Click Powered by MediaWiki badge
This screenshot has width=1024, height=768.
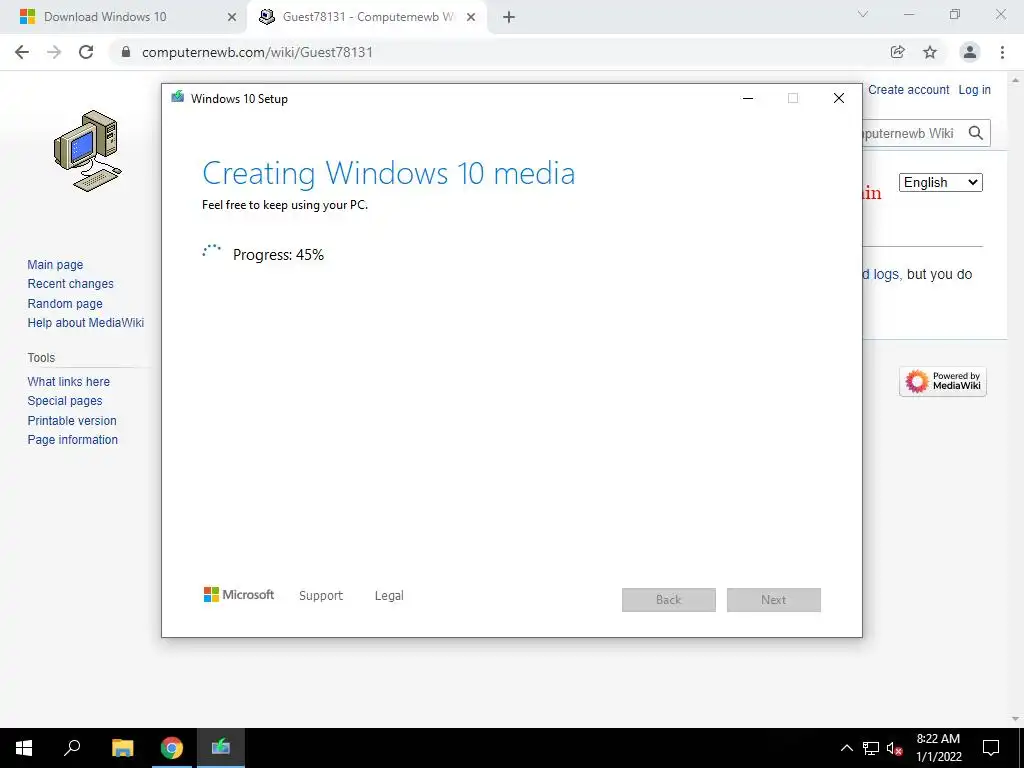pyautogui.click(x=942, y=381)
